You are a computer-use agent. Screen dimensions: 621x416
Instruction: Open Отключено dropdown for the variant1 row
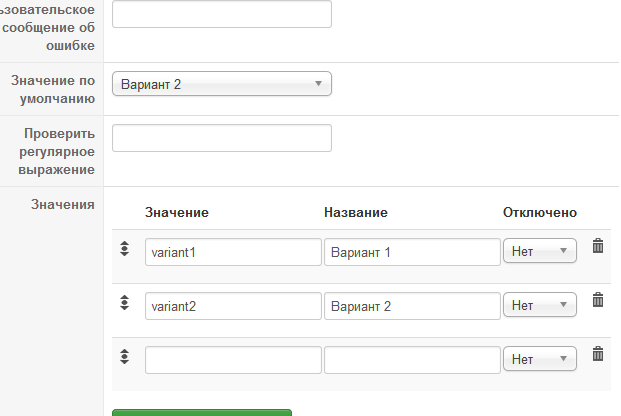click(540, 252)
